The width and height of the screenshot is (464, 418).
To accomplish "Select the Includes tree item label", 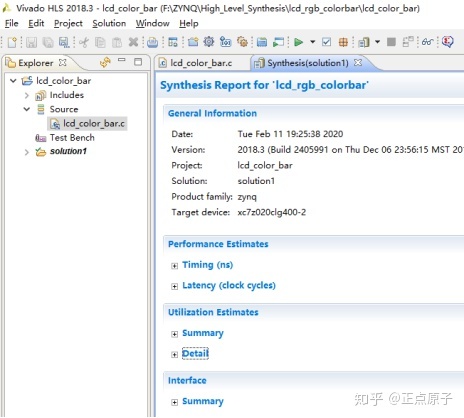I will tap(67, 95).
